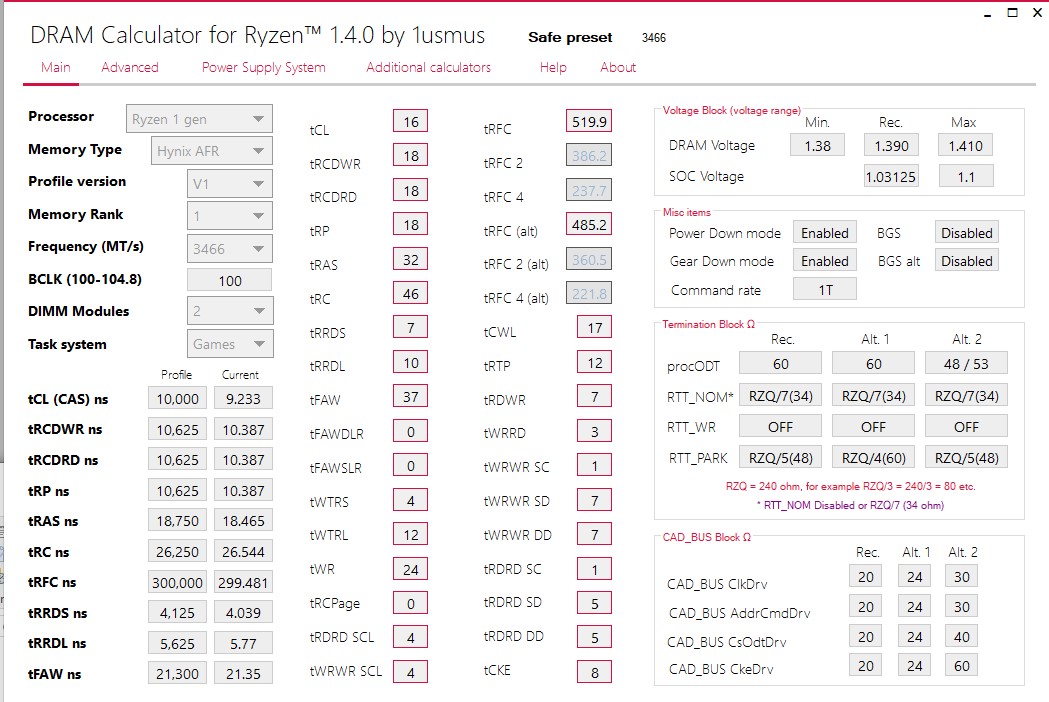Click the Power Down mode Enabled button
1049x702 pixels.
click(x=825, y=233)
